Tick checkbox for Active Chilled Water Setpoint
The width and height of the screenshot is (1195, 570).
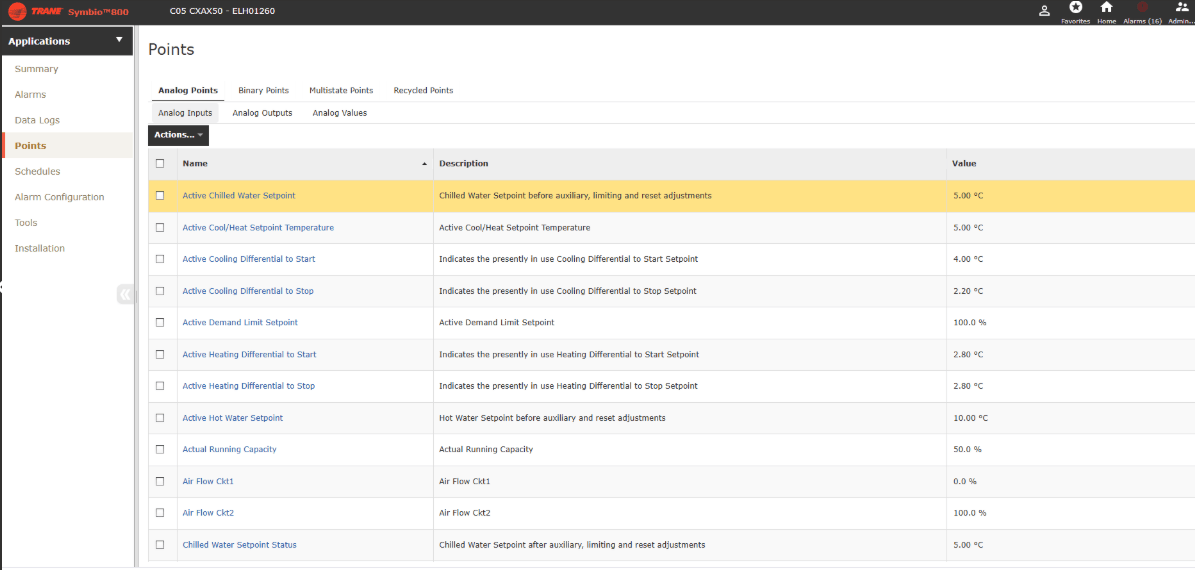click(x=160, y=196)
